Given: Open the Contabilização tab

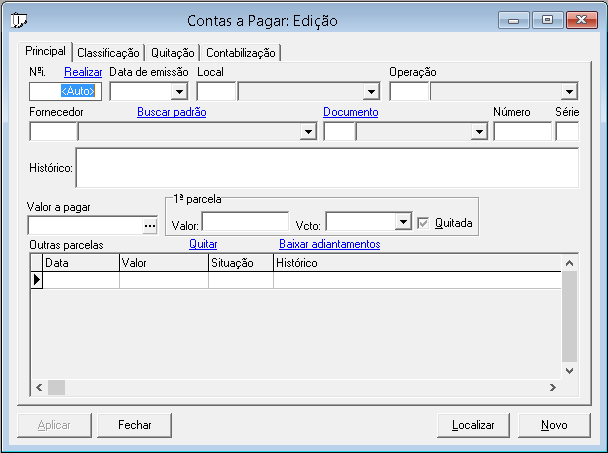Looking at the screenshot, I should point(240,53).
